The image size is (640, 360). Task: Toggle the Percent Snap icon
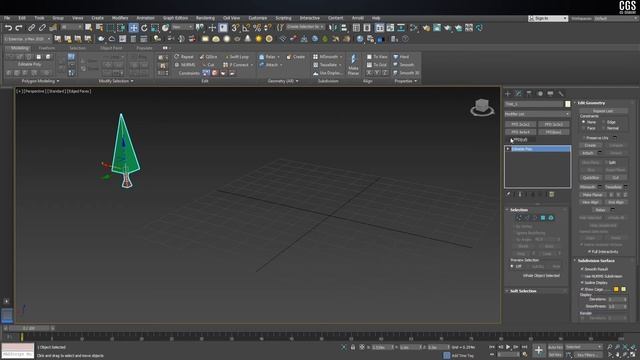[x=257, y=28]
